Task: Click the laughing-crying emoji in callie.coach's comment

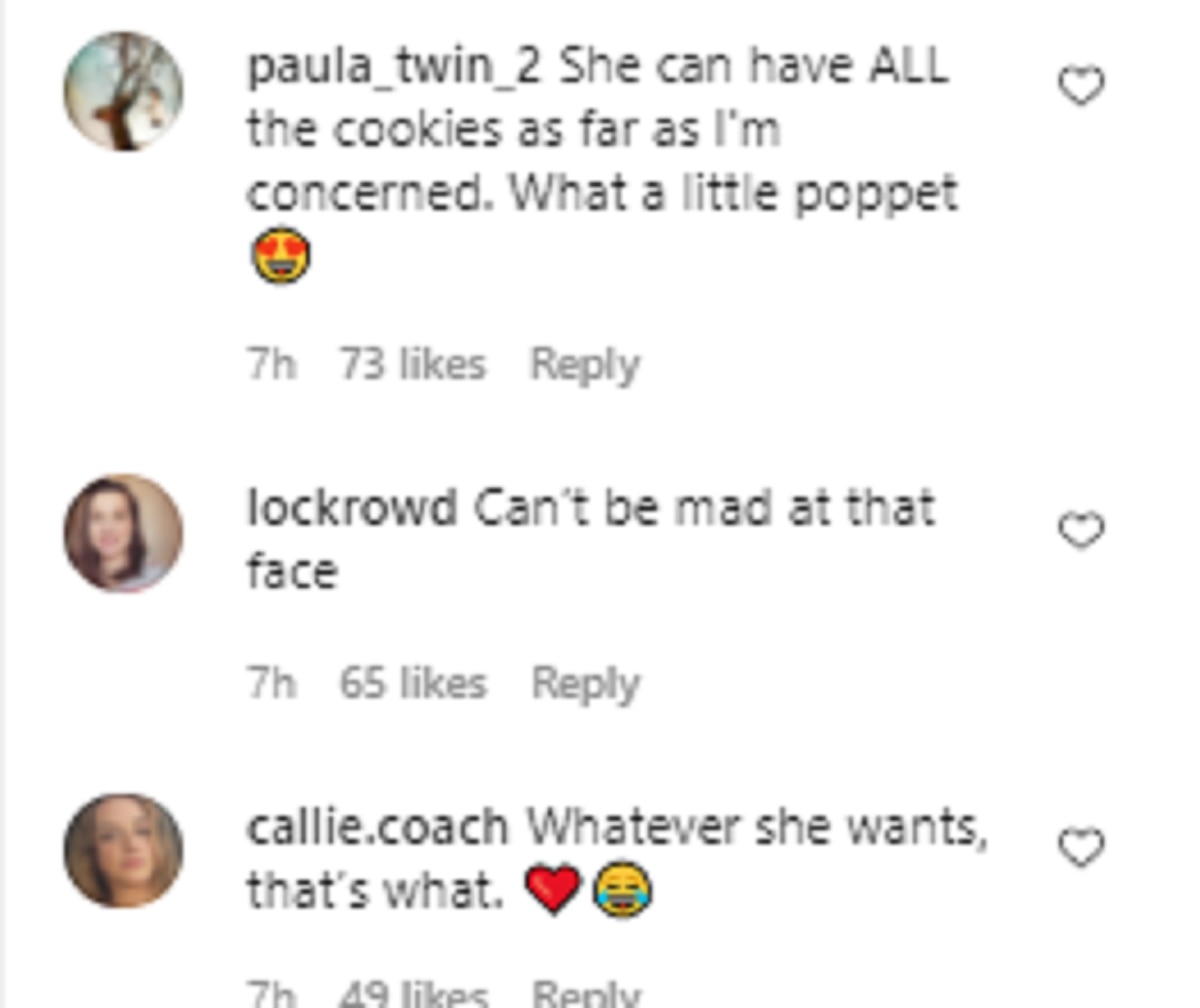Action: [x=622, y=891]
